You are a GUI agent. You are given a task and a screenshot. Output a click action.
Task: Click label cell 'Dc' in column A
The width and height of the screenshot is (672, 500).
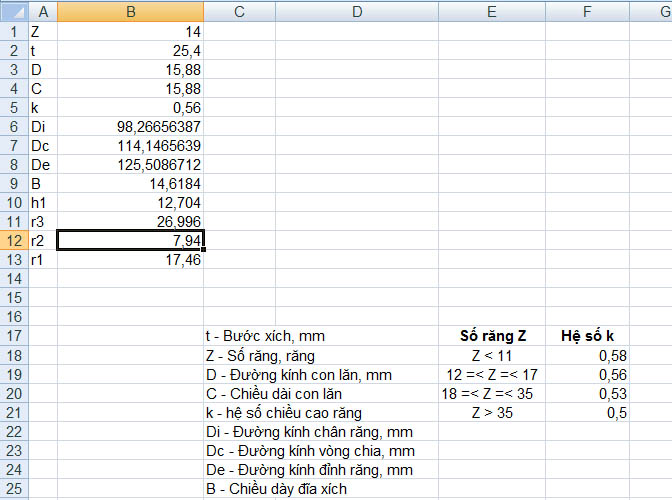(x=43, y=146)
